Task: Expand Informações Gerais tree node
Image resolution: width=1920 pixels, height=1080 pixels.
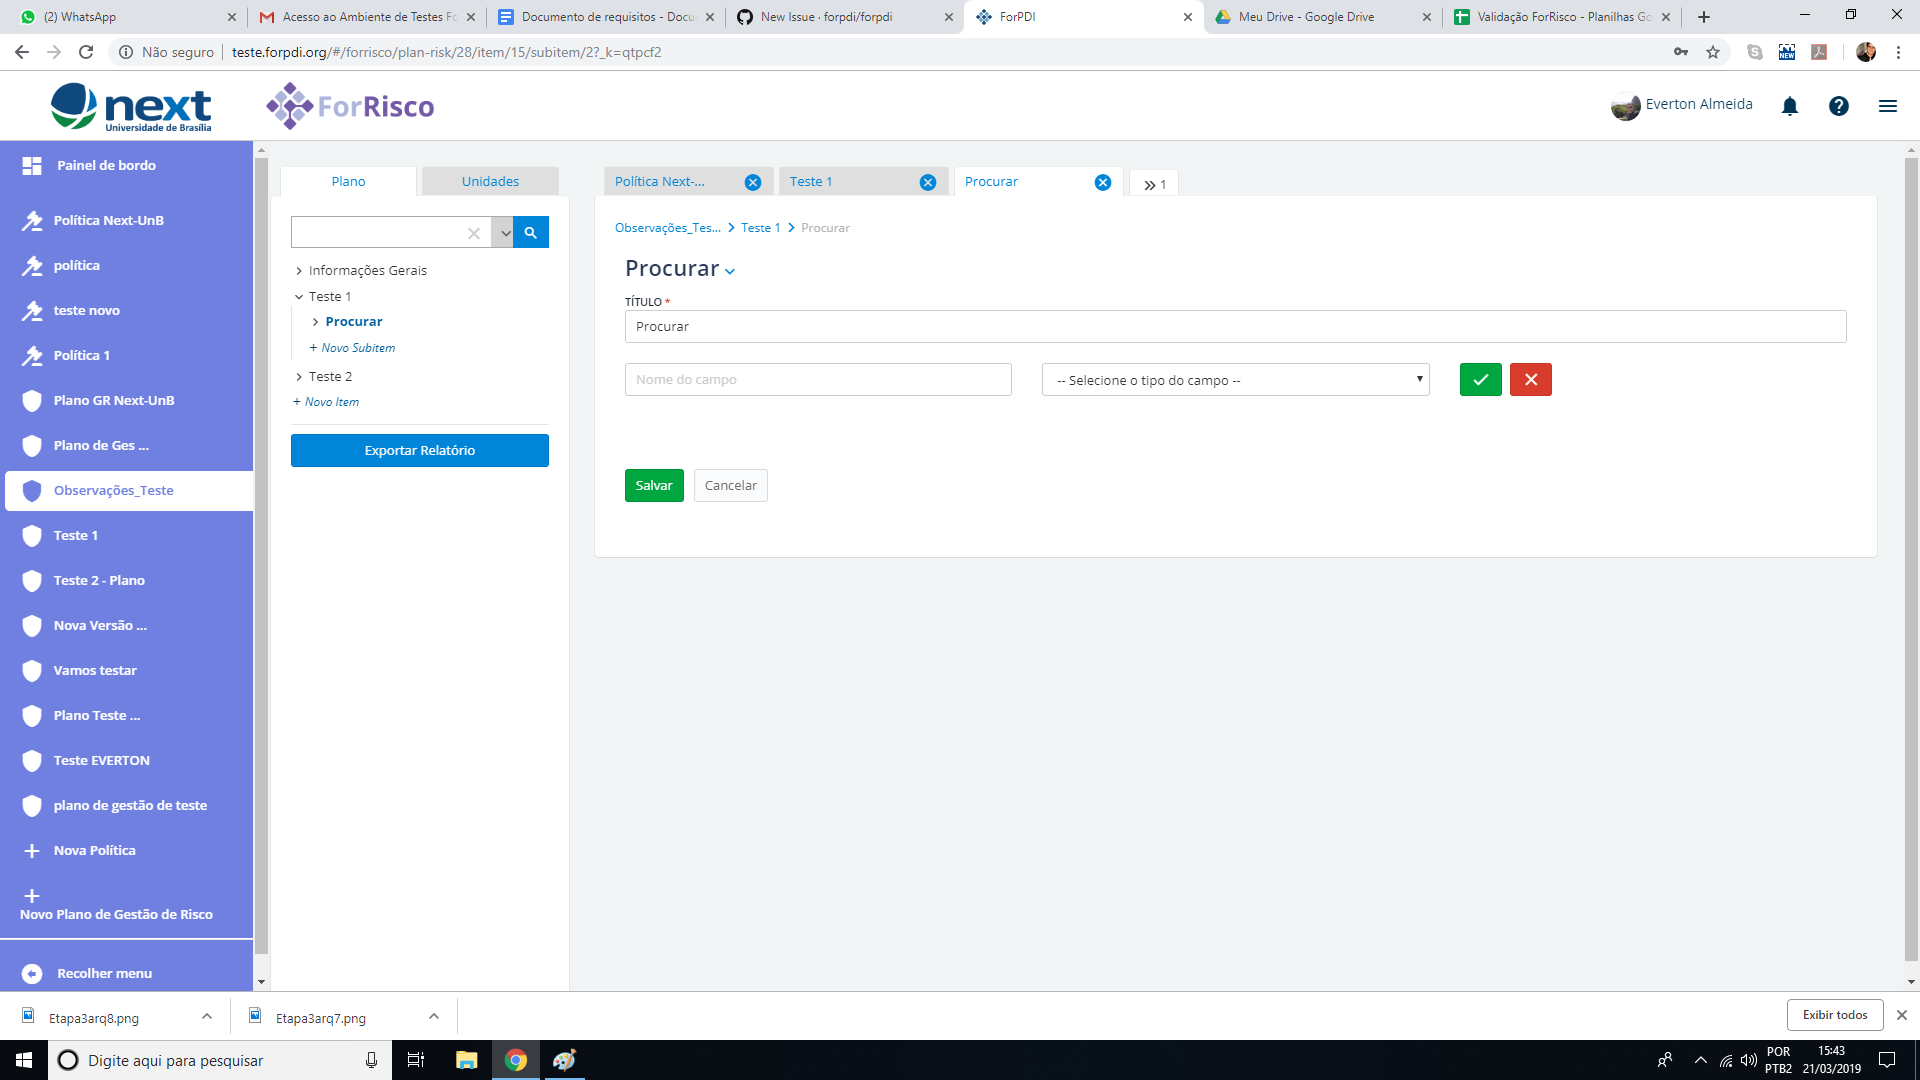Action: (x=299, y=271)
